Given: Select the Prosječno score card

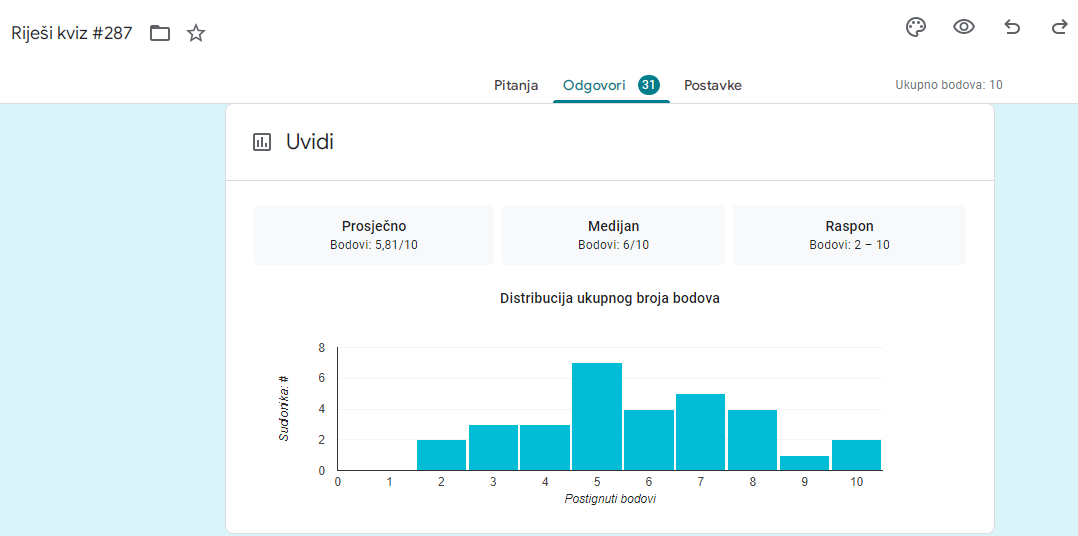Looking at the screenshot, I should 374,235.
